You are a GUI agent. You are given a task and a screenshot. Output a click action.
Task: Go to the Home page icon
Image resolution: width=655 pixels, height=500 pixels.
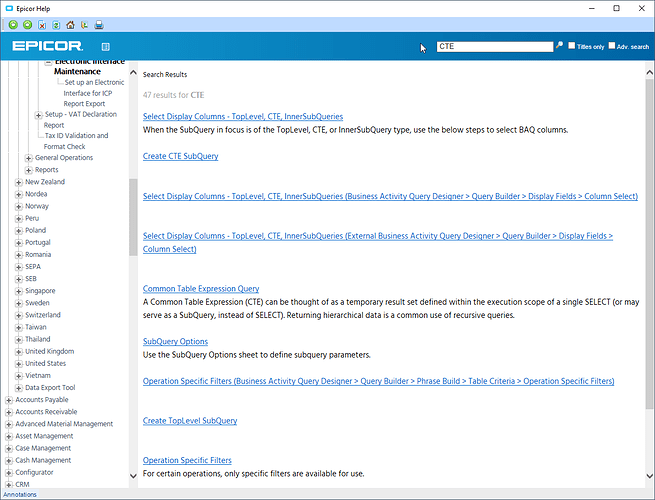pos(70,25)
